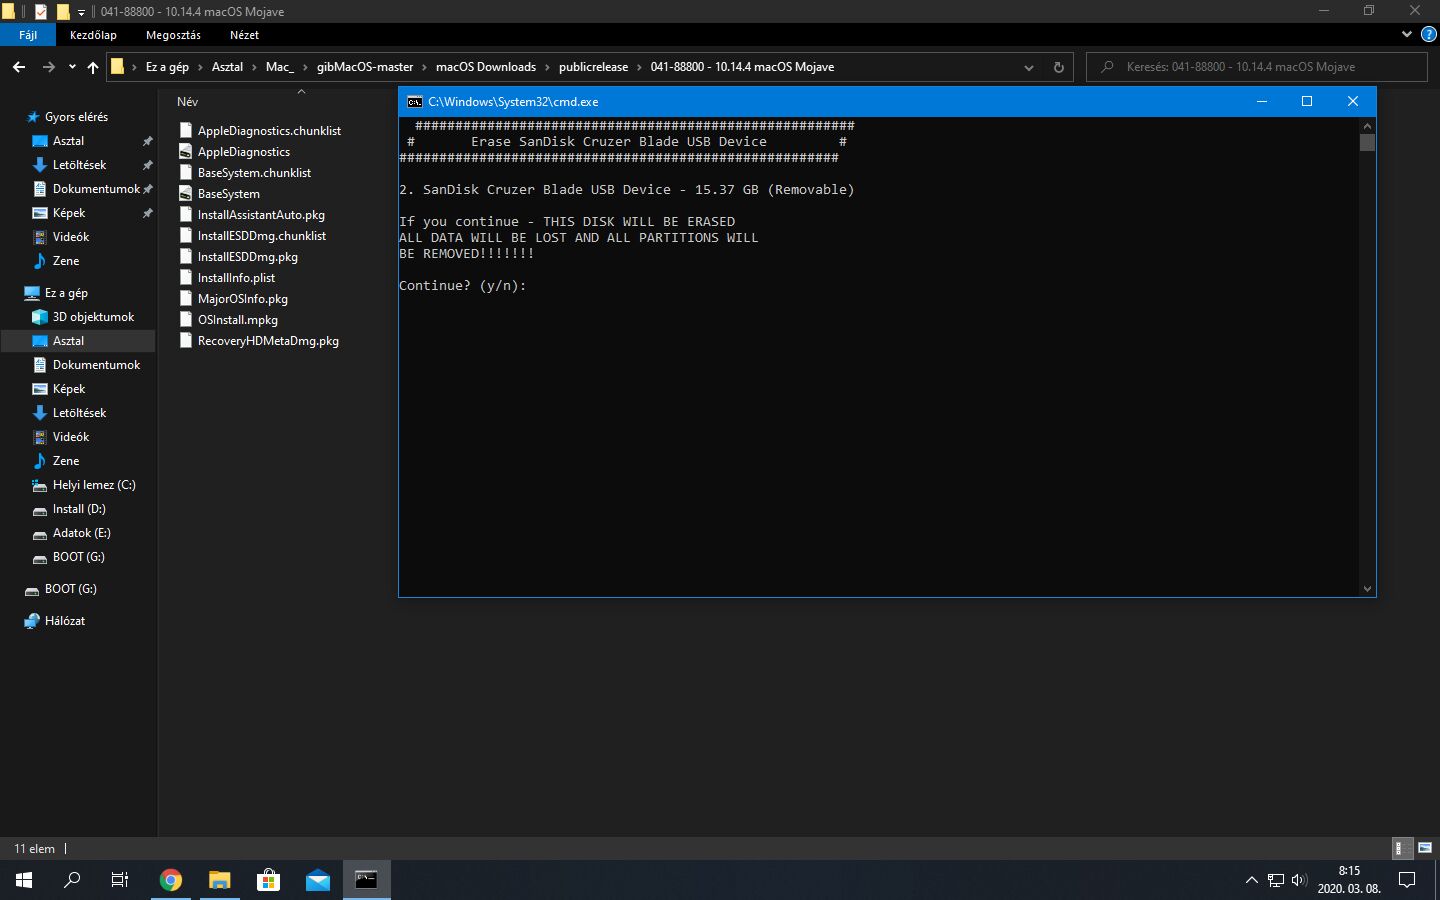Select the BaseSystem.chunklist file

[245, 173]
